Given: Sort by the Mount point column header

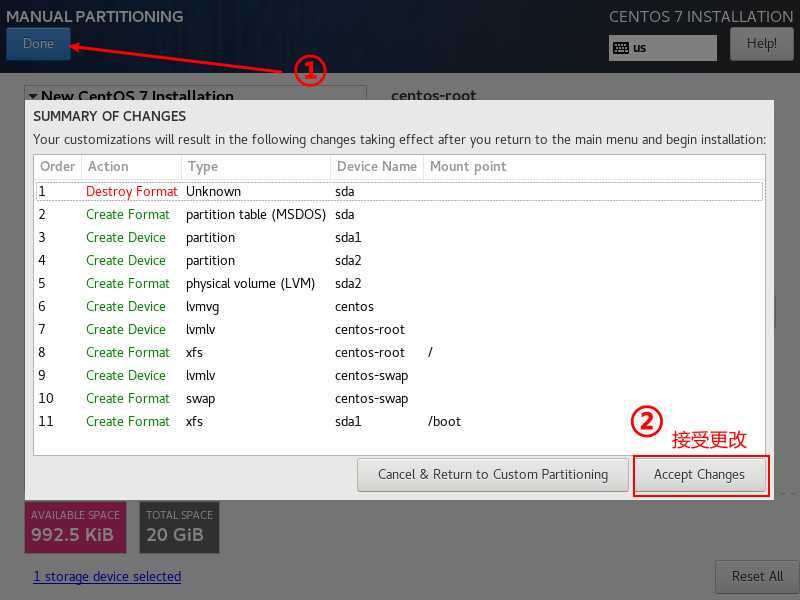Looking at the screenshot, I should point(594,167).
